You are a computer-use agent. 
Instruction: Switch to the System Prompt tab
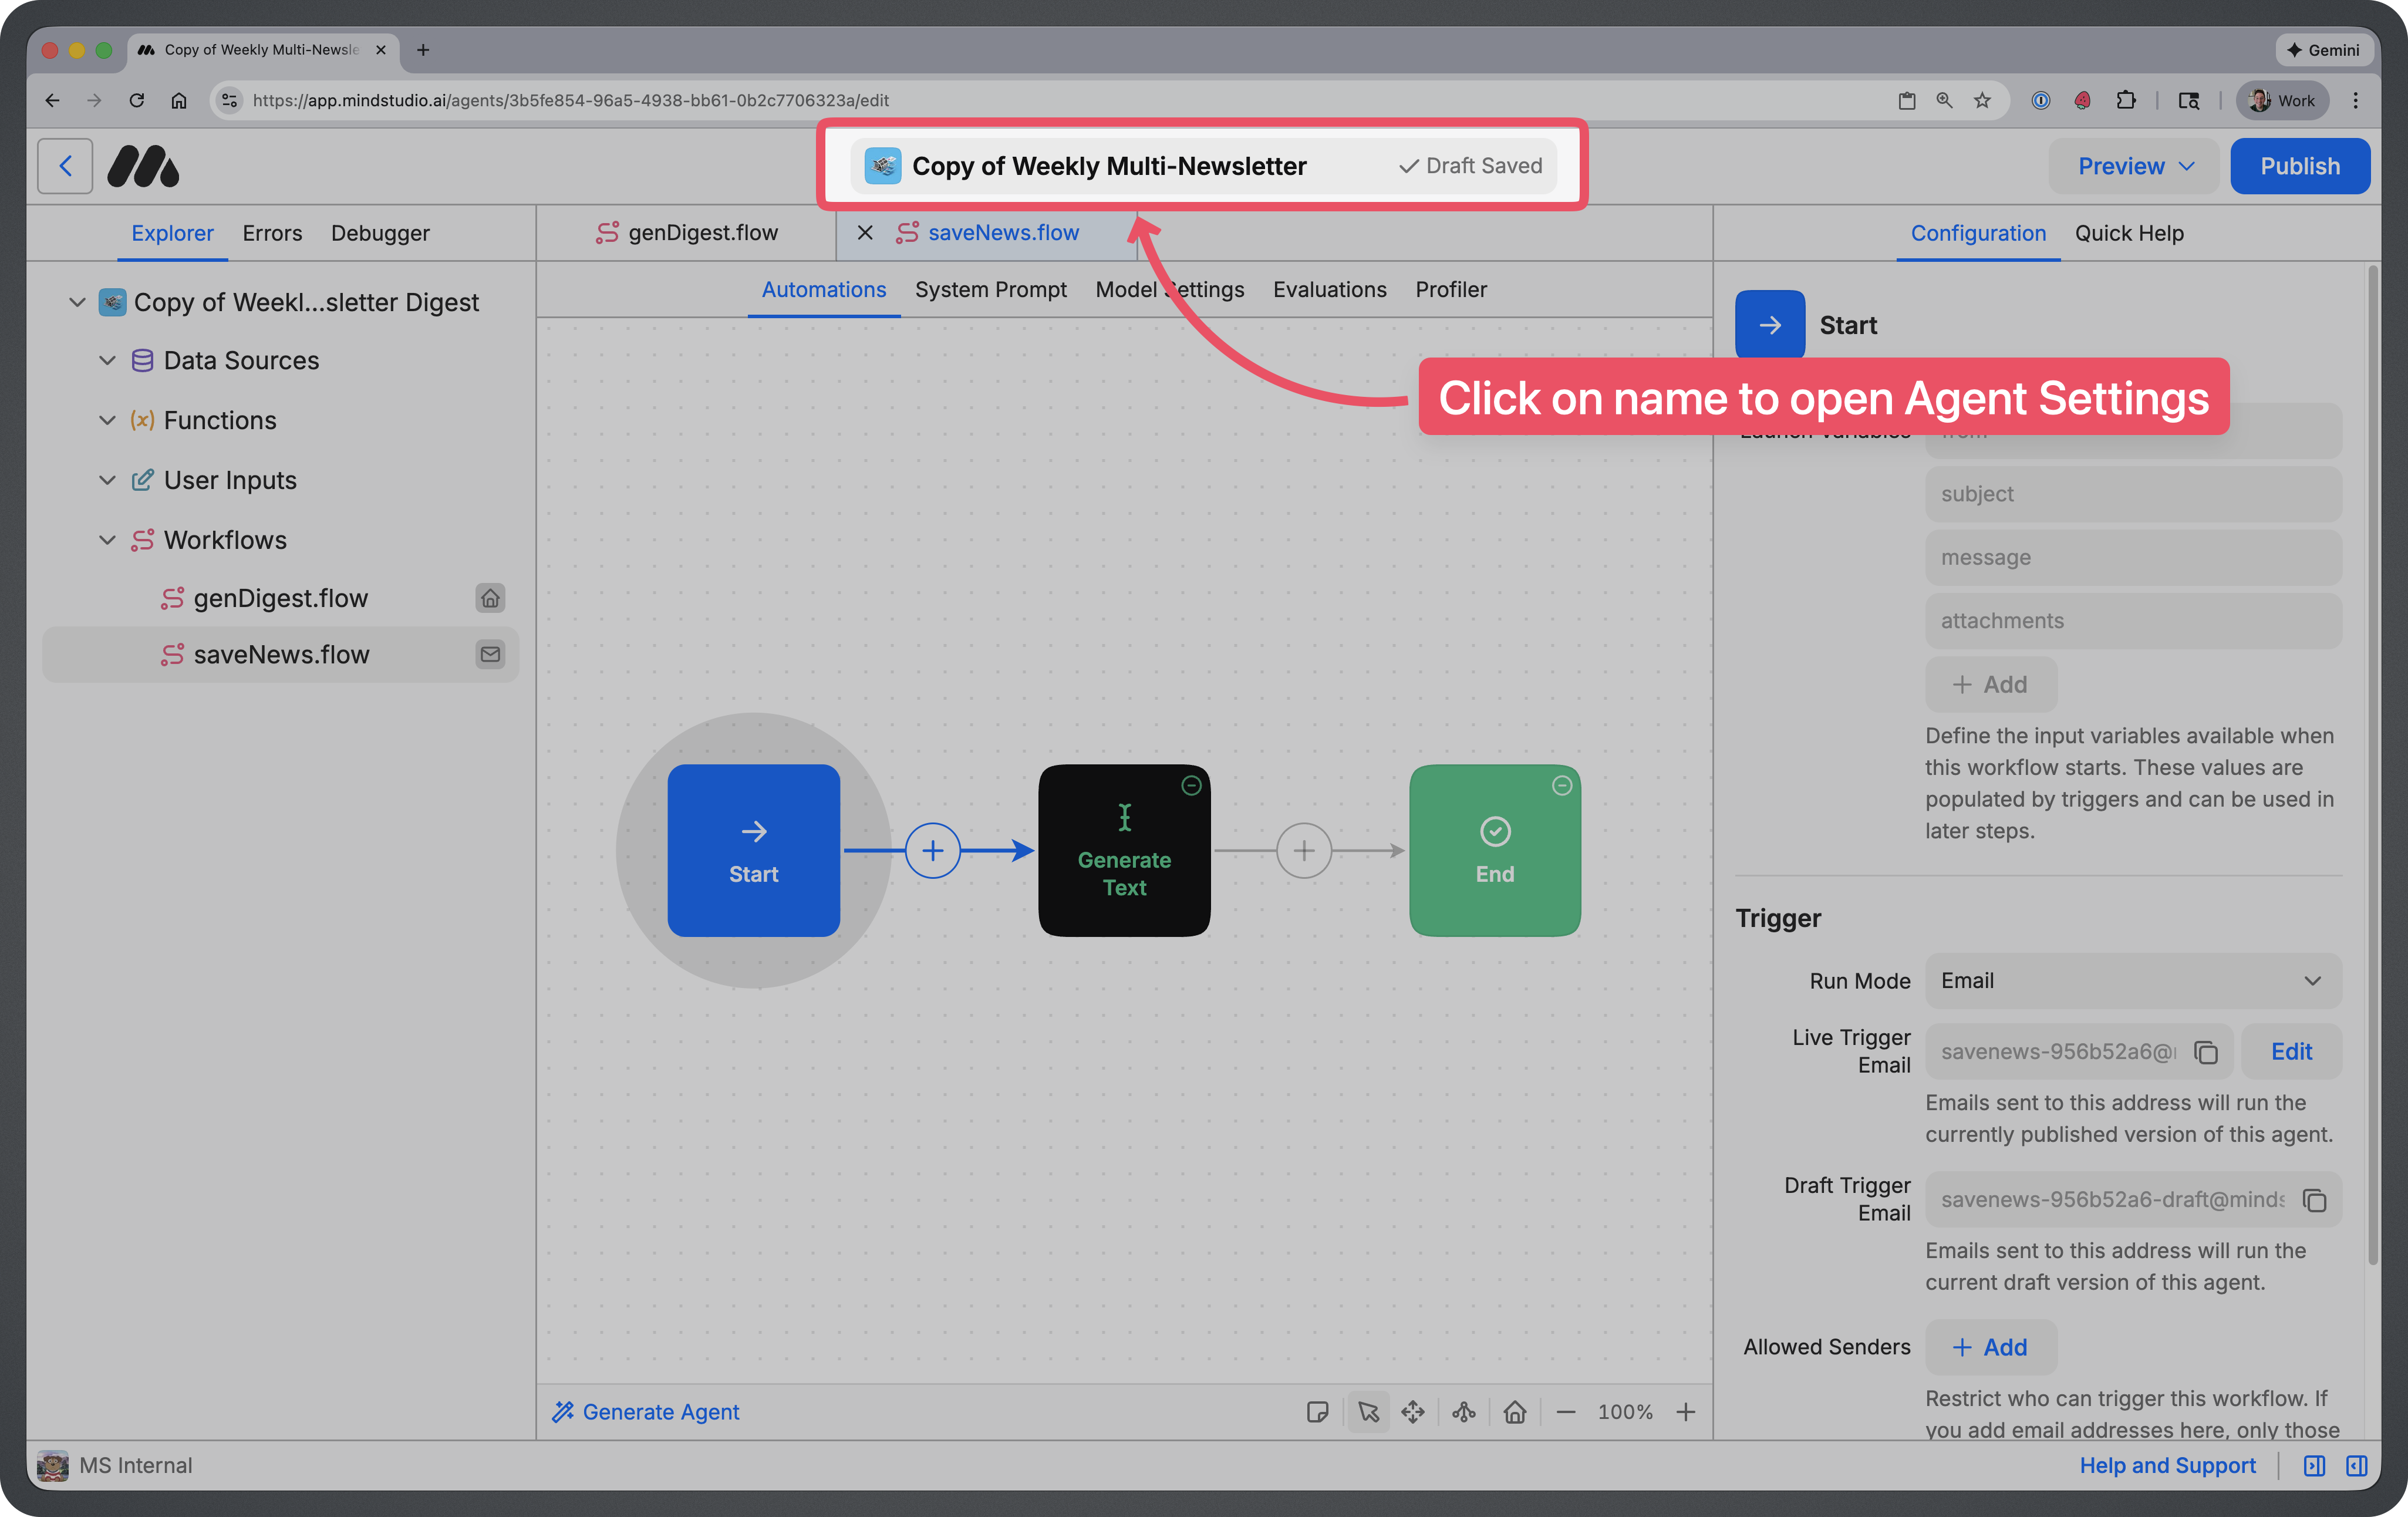(x=991, y=289)
